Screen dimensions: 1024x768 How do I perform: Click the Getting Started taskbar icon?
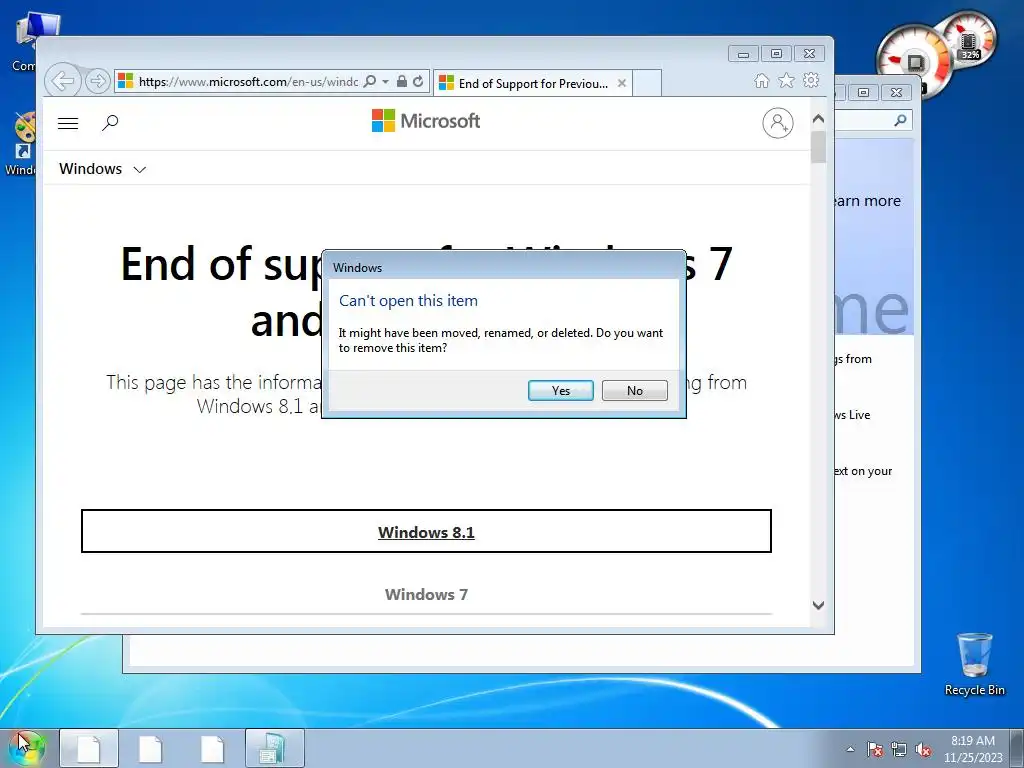coord(274,748)
